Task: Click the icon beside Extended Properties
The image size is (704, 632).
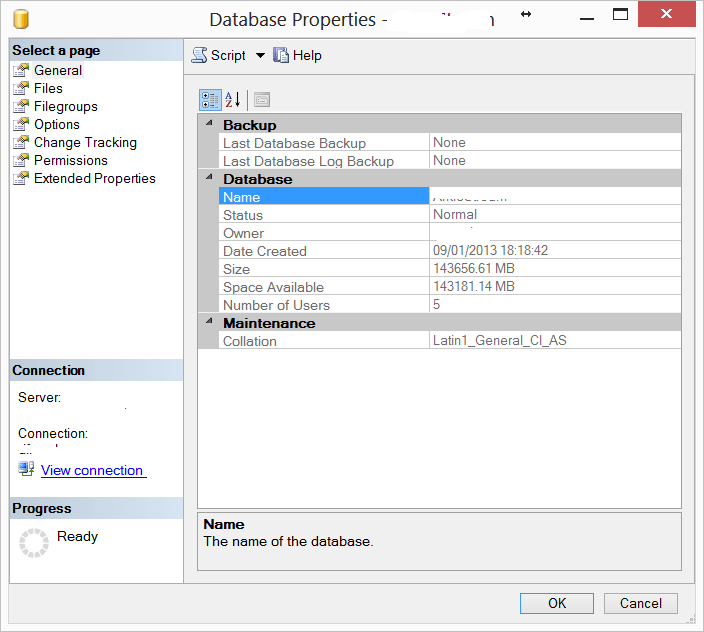Action: click(21, 178)
